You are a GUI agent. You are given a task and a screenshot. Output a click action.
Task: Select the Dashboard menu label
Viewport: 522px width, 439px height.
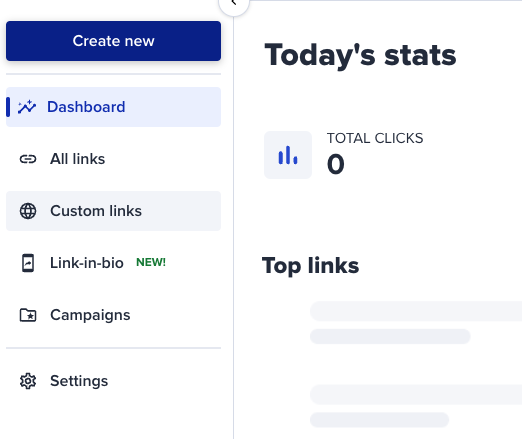86,107
